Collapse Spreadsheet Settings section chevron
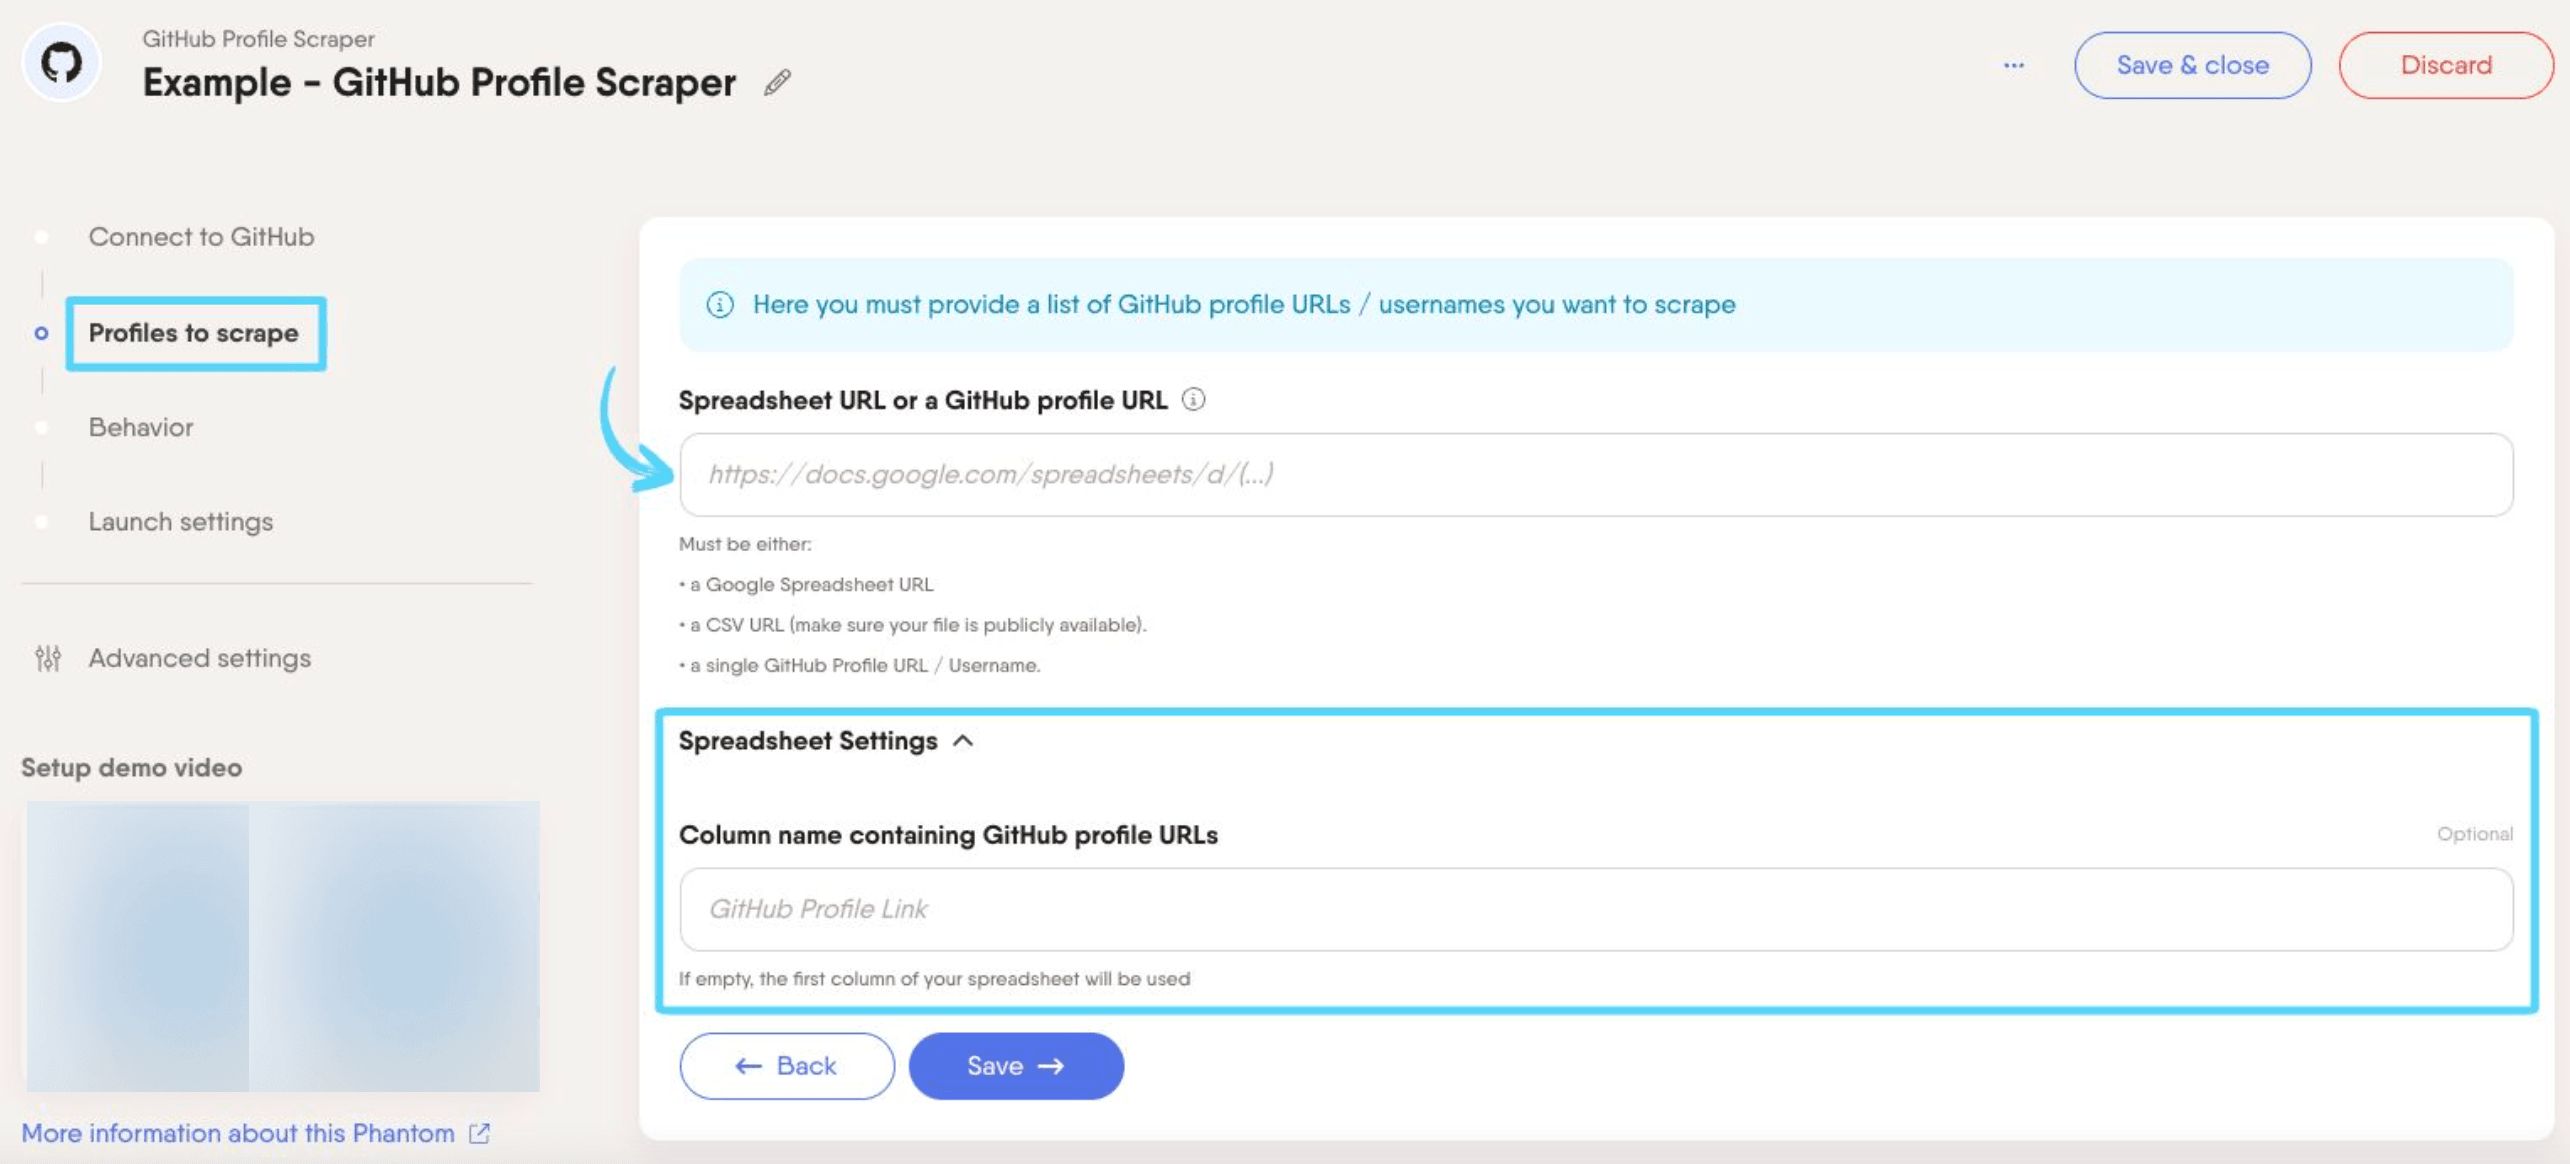 [x=963, y=741]
